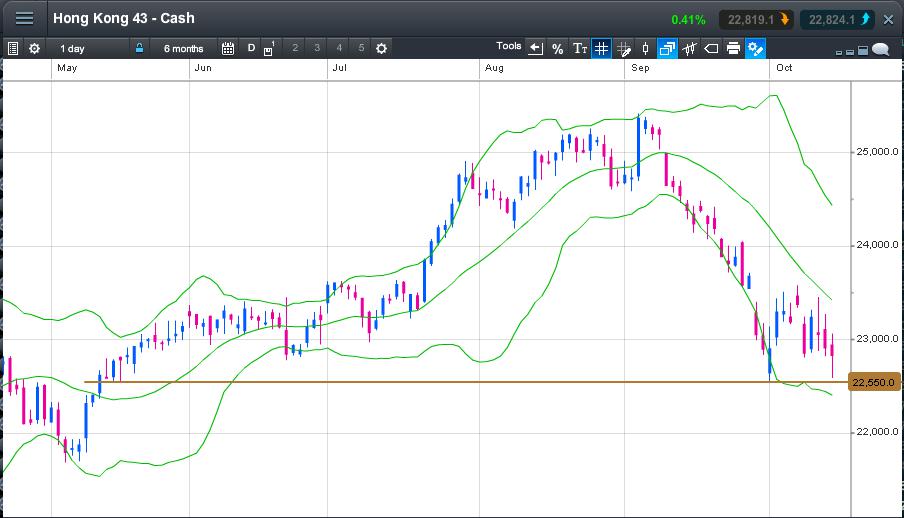
Task: Open the chart list document icon
Action: (13, 48)
